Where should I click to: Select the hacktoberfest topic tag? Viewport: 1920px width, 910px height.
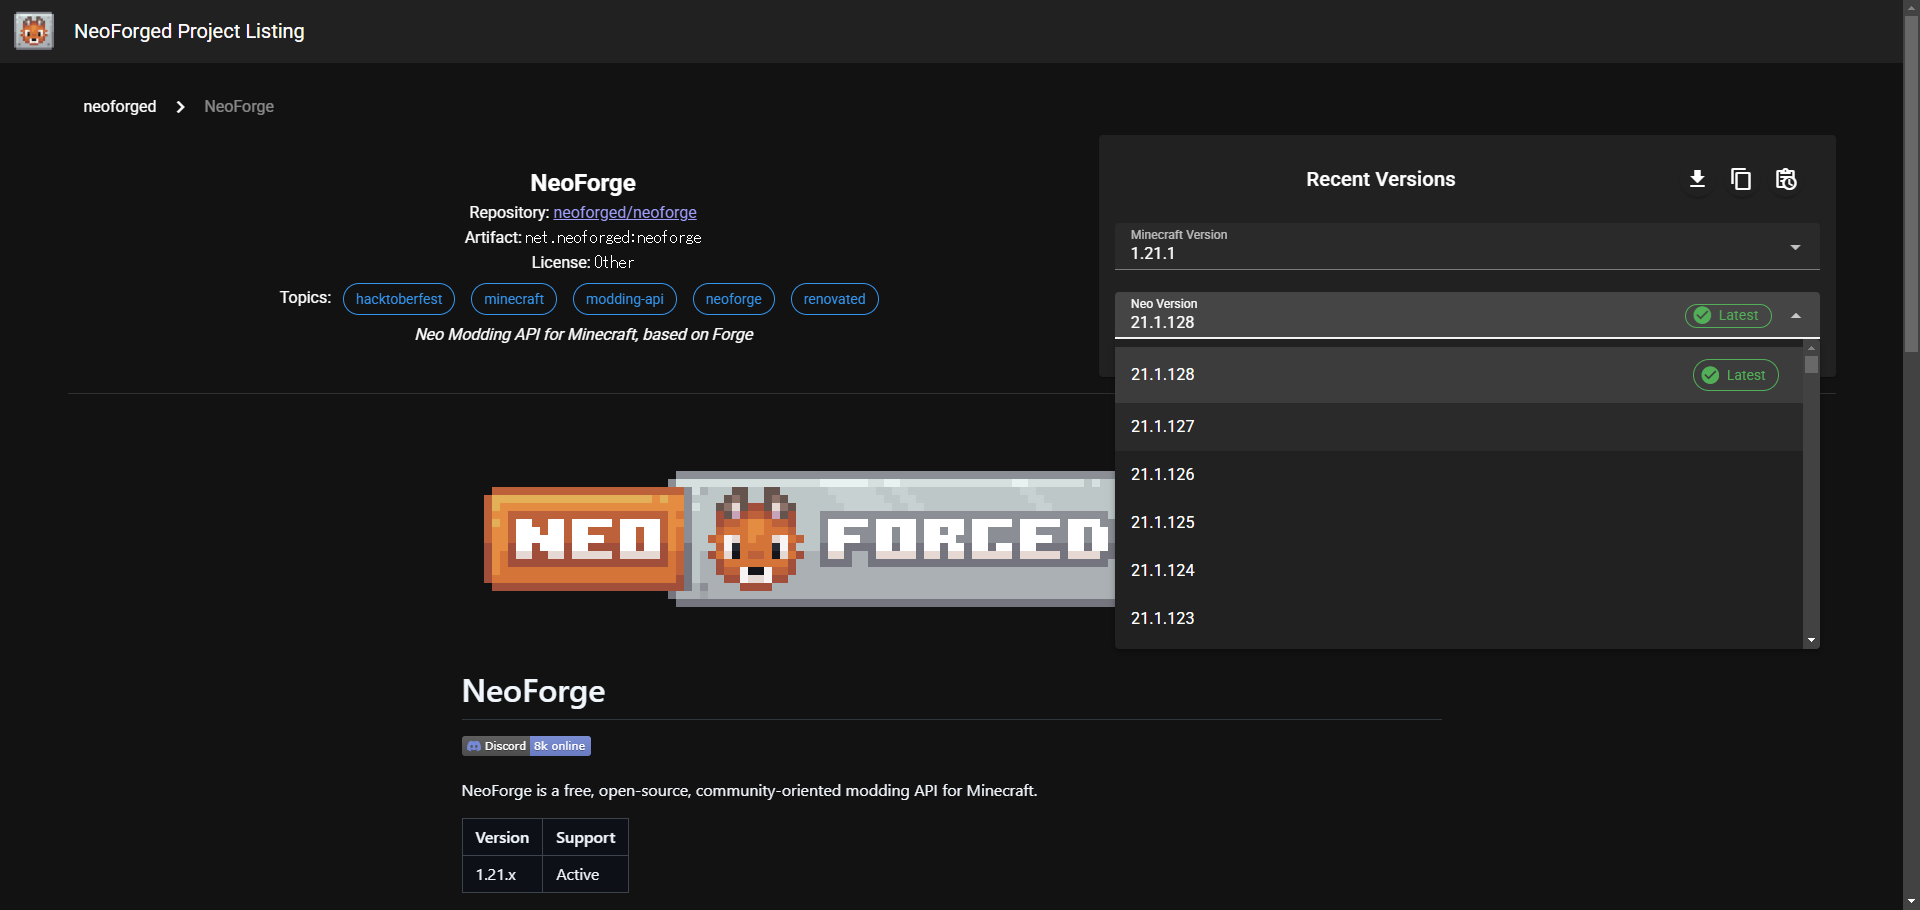398,299
